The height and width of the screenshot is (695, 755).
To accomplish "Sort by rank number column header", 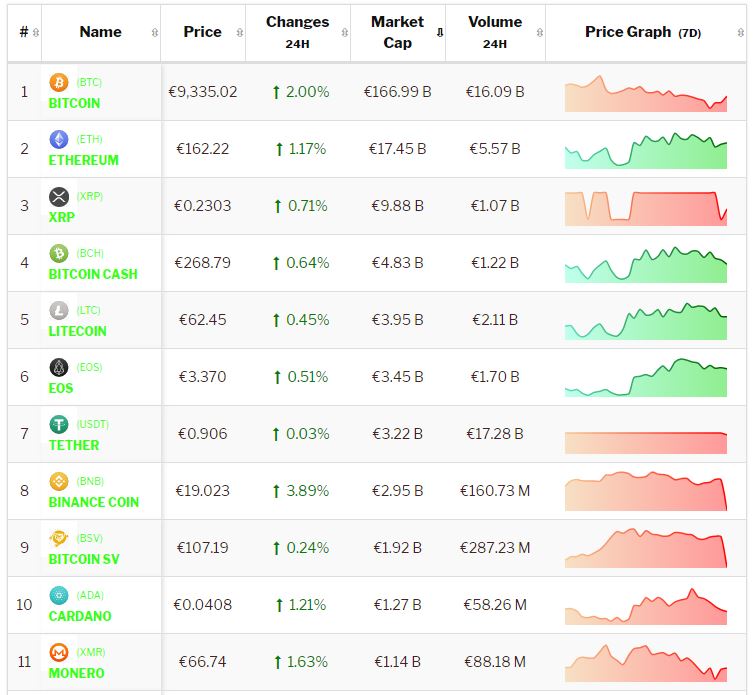I will pos(24,32).
